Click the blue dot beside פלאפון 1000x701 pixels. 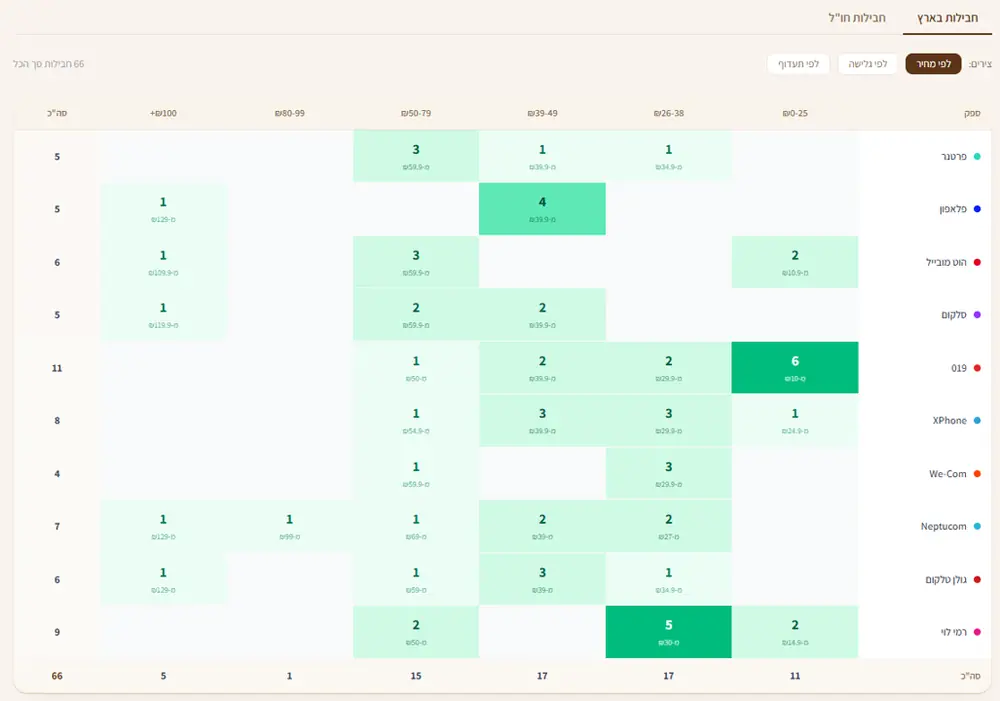coord(977,209)
